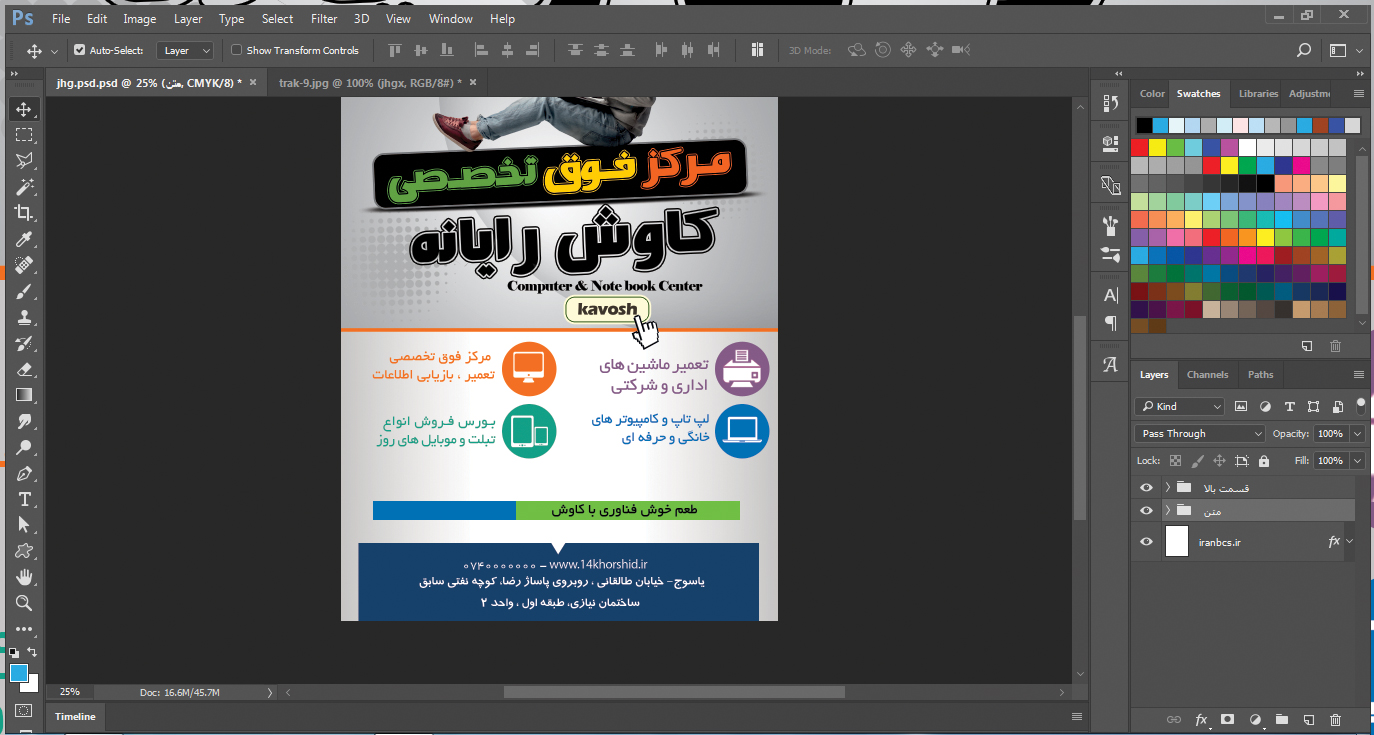Toggle the Auto-Select checkbox
The width and height of the screenshot is (1374, 735).
pos(80,50)
